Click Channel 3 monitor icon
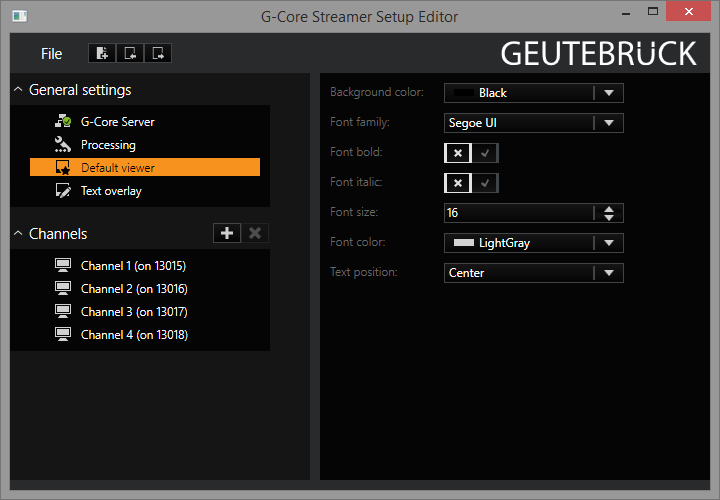 tap(63, 311)
